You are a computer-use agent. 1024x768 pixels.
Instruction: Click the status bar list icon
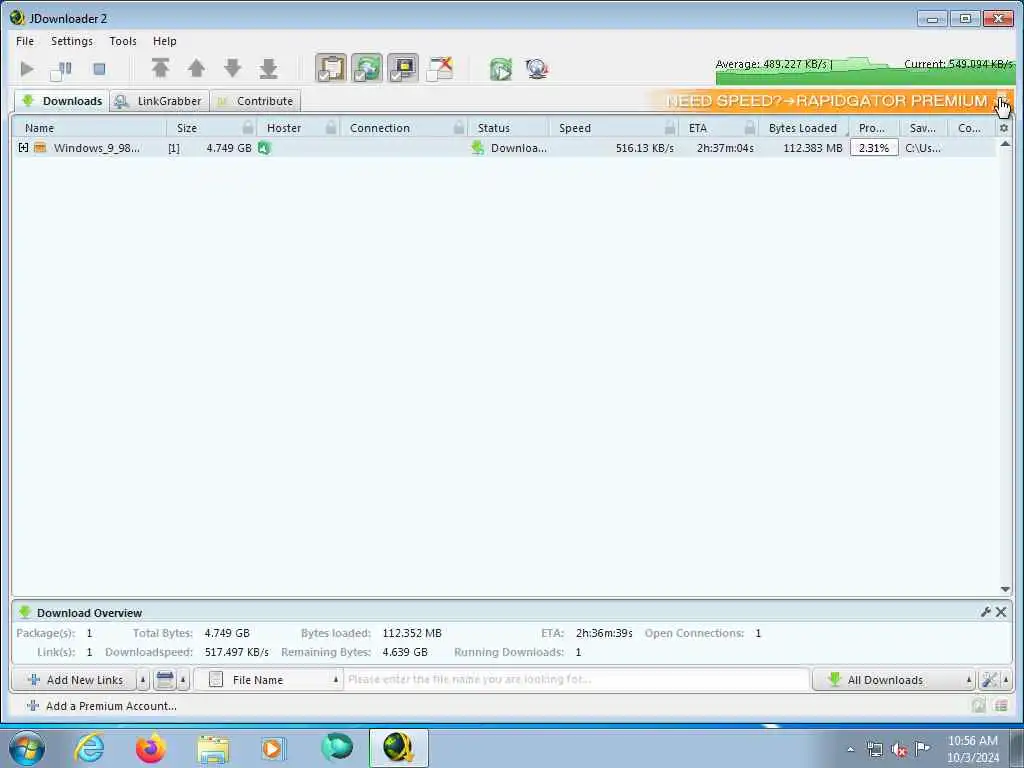[x=1001, y=705]
